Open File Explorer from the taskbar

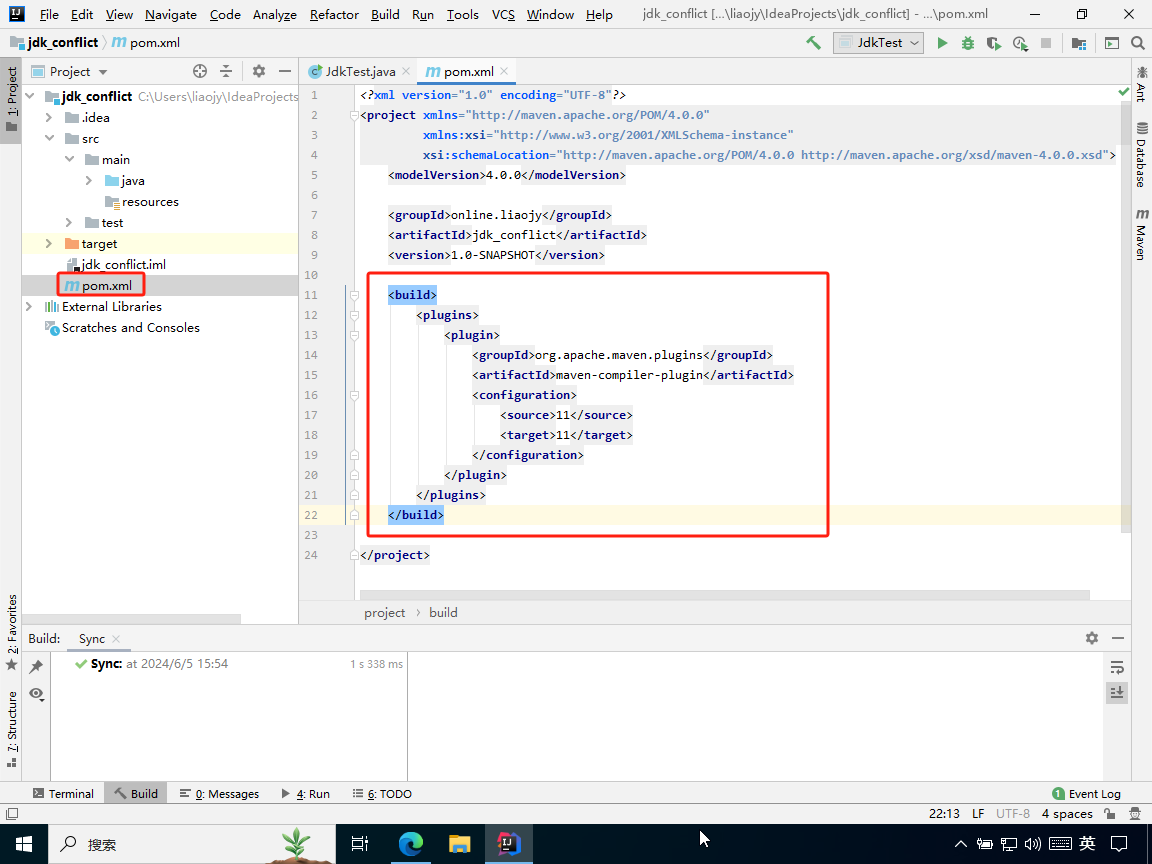tap(459, 843)
